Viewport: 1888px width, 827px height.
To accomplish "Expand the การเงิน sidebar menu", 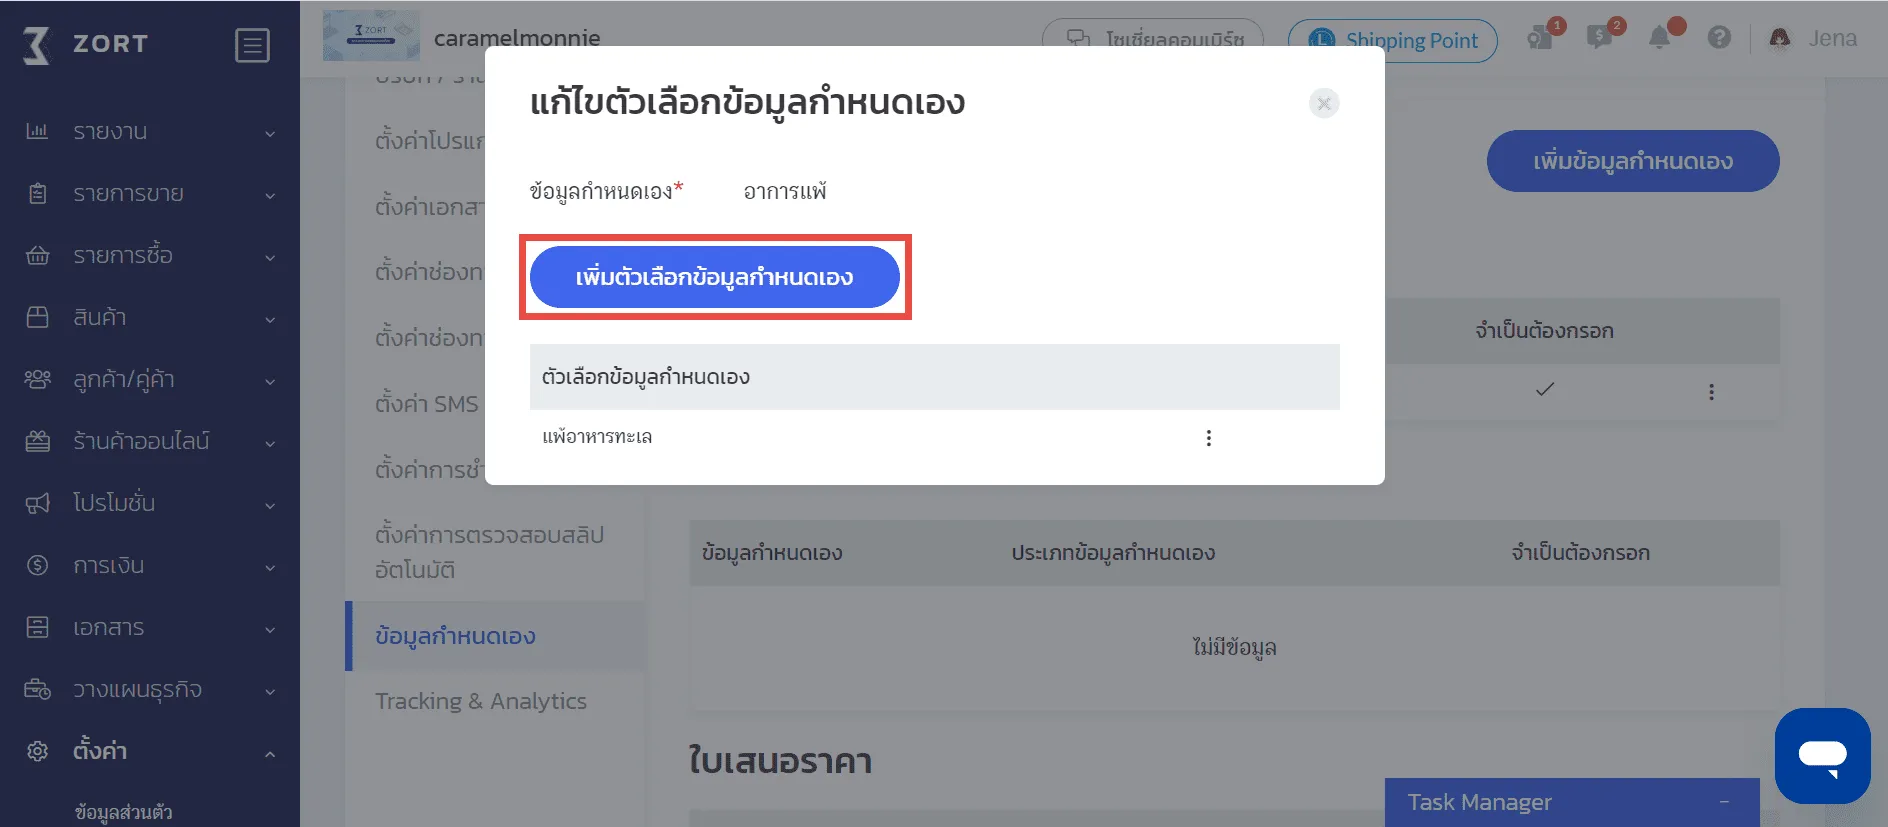I will (150, 566).
